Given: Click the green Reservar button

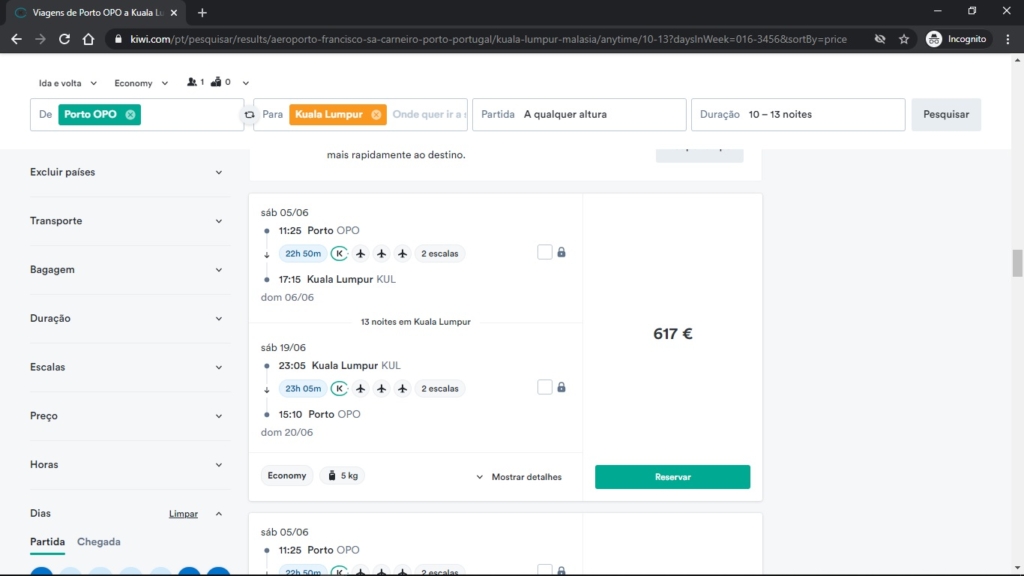Looking at the screenshot, I should (672, 477).
